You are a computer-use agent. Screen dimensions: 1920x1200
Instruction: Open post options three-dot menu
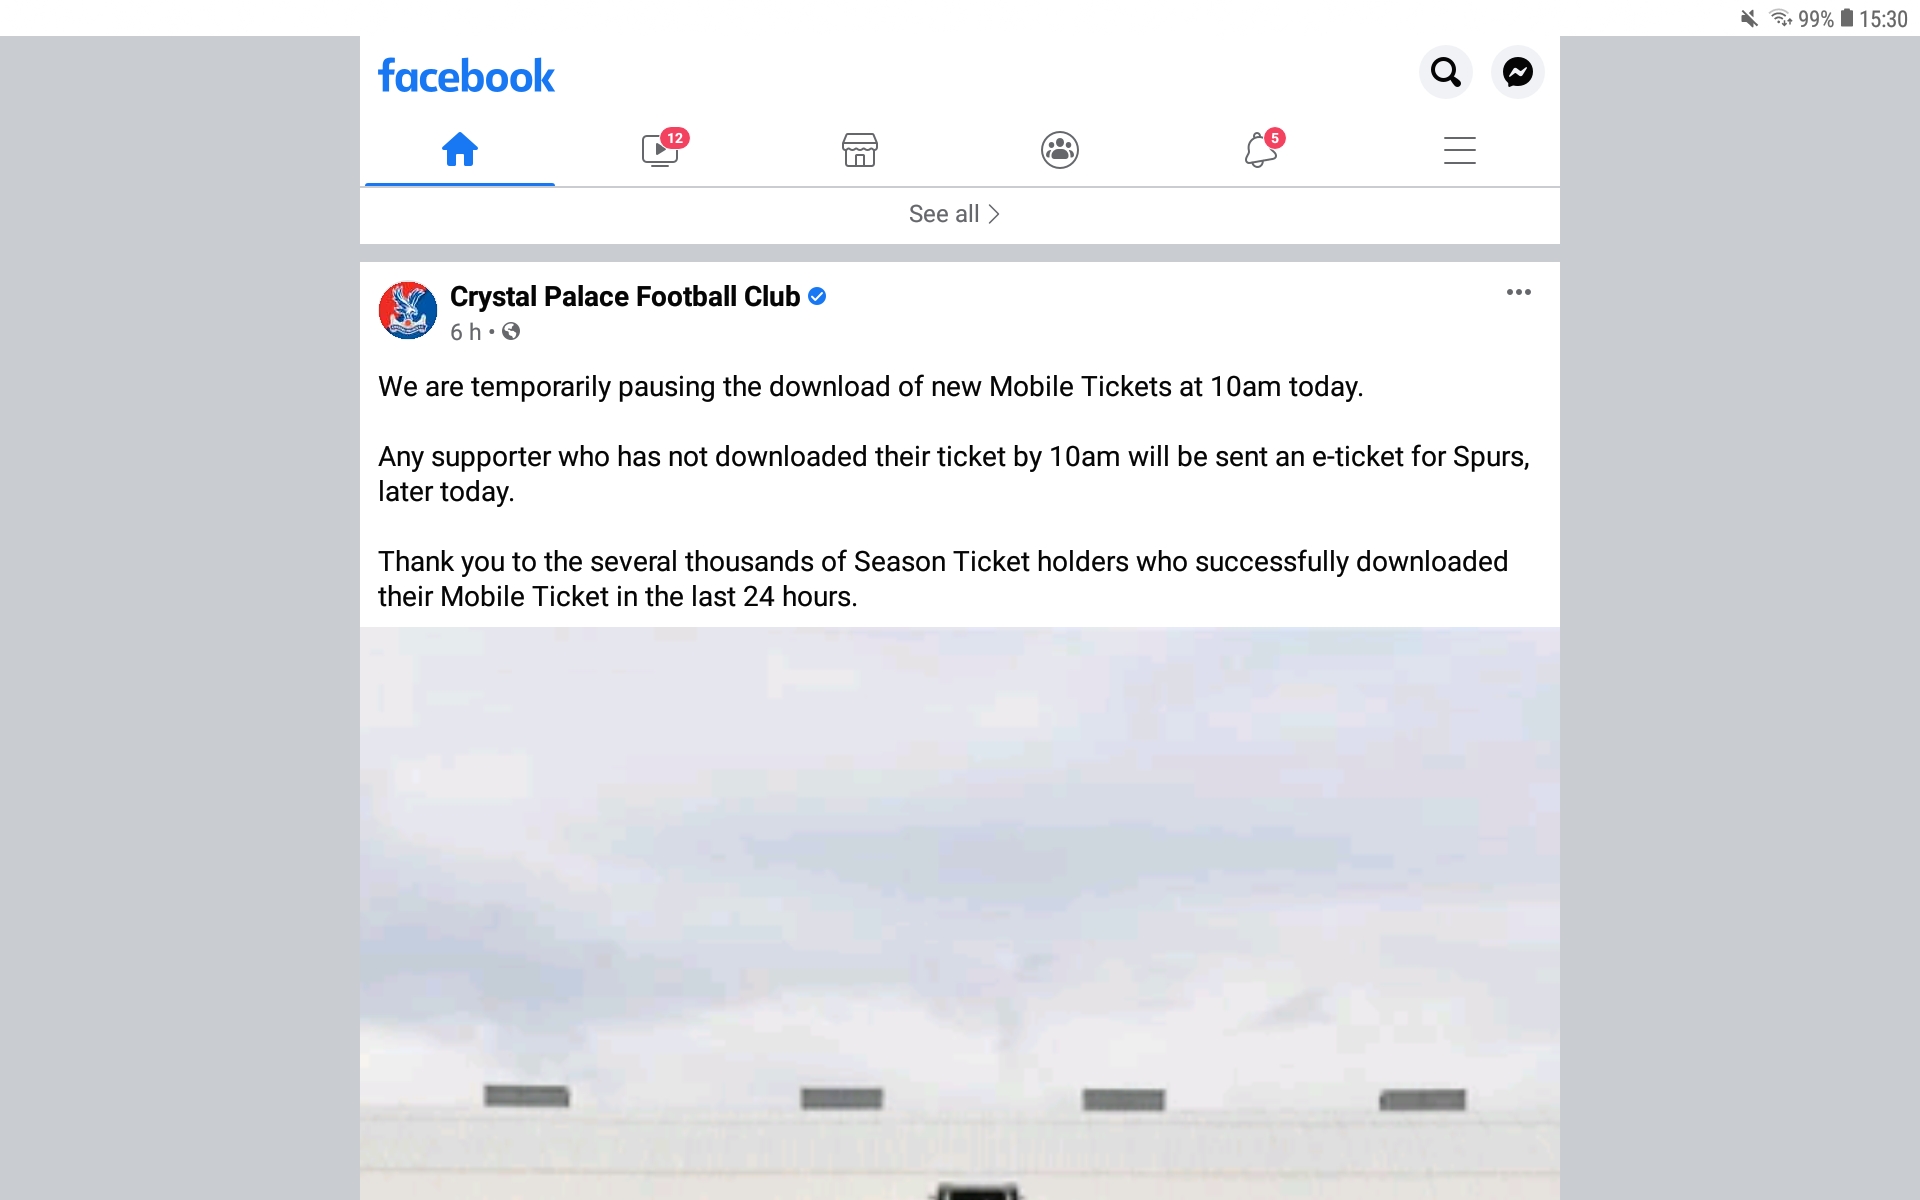1518,292
